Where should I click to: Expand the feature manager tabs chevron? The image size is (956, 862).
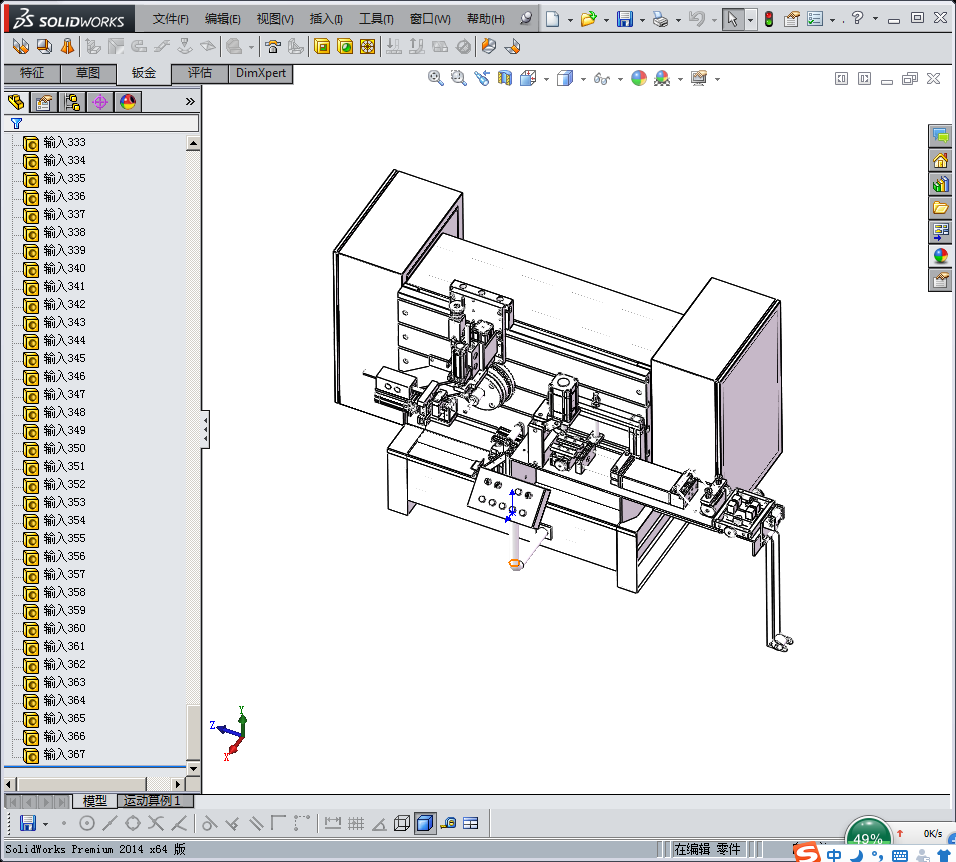[190, 102]
